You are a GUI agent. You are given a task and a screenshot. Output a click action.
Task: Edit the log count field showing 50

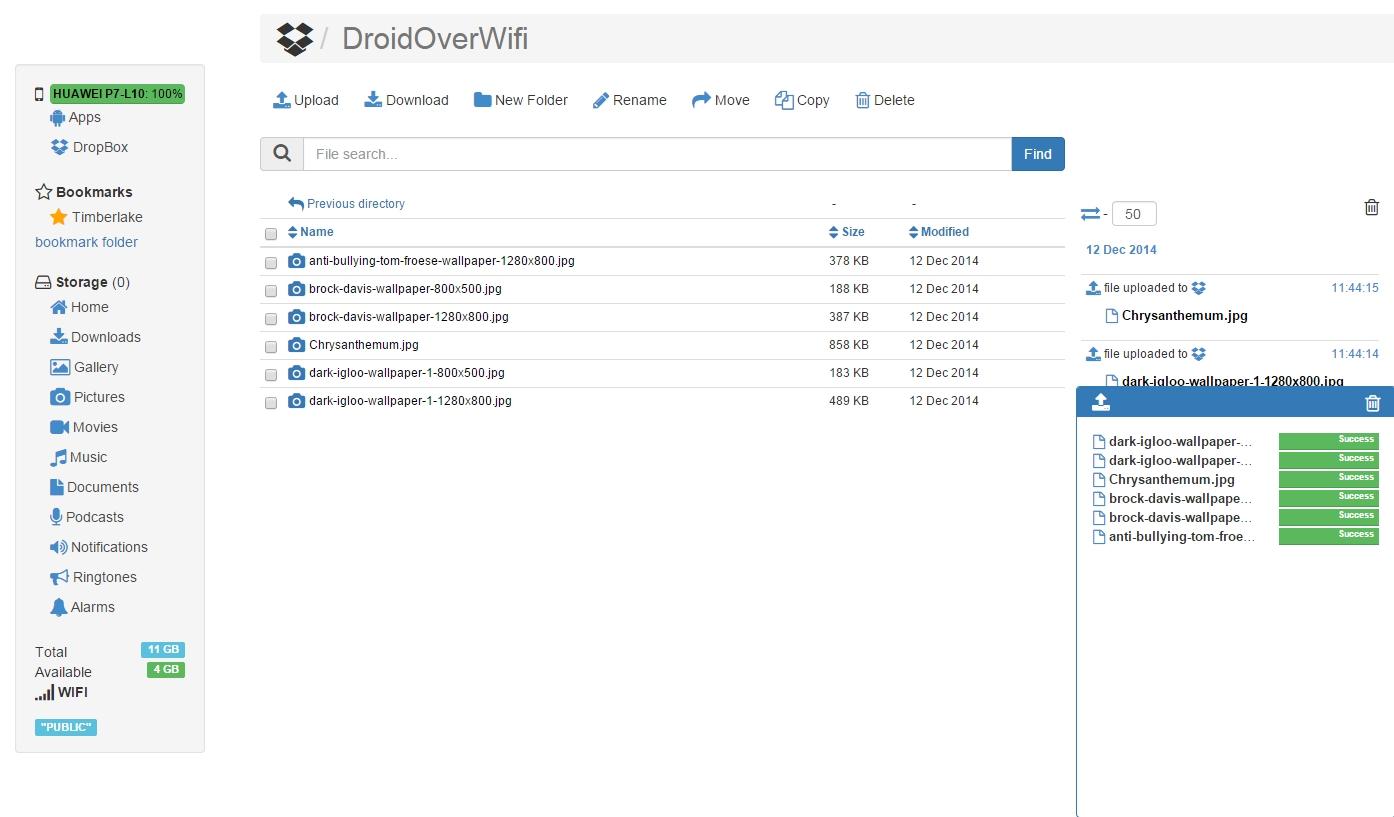point(1134,214)
